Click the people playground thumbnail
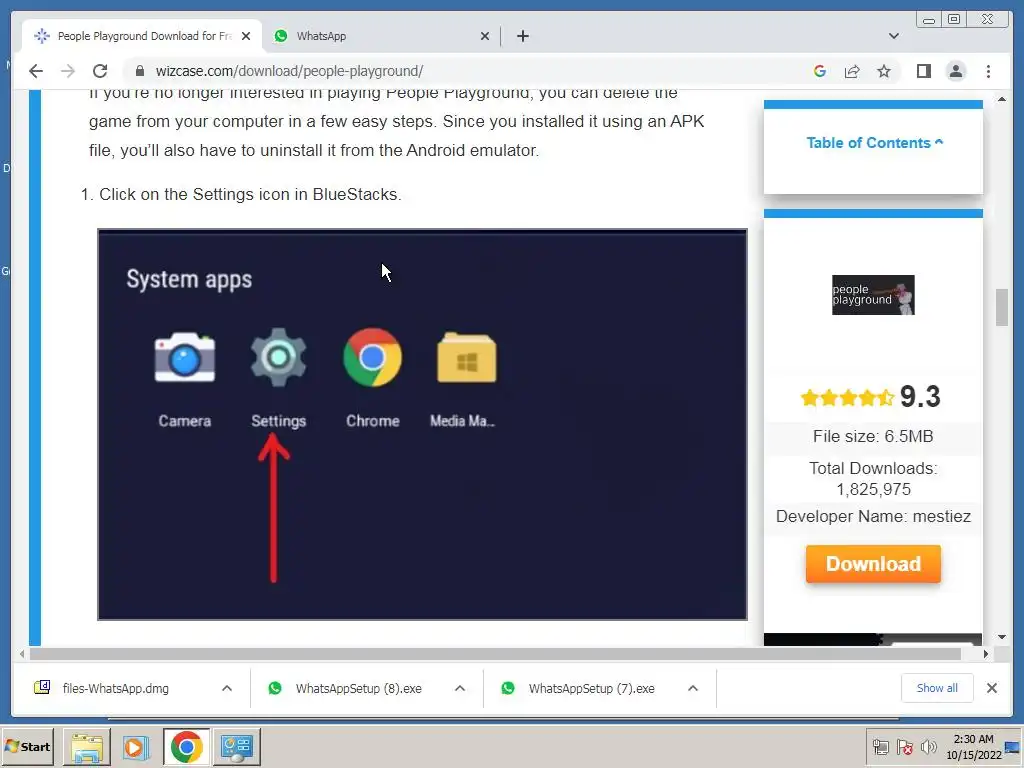Image resolution: width=1024 pixels, height=768 pixels. pos(873,295)
